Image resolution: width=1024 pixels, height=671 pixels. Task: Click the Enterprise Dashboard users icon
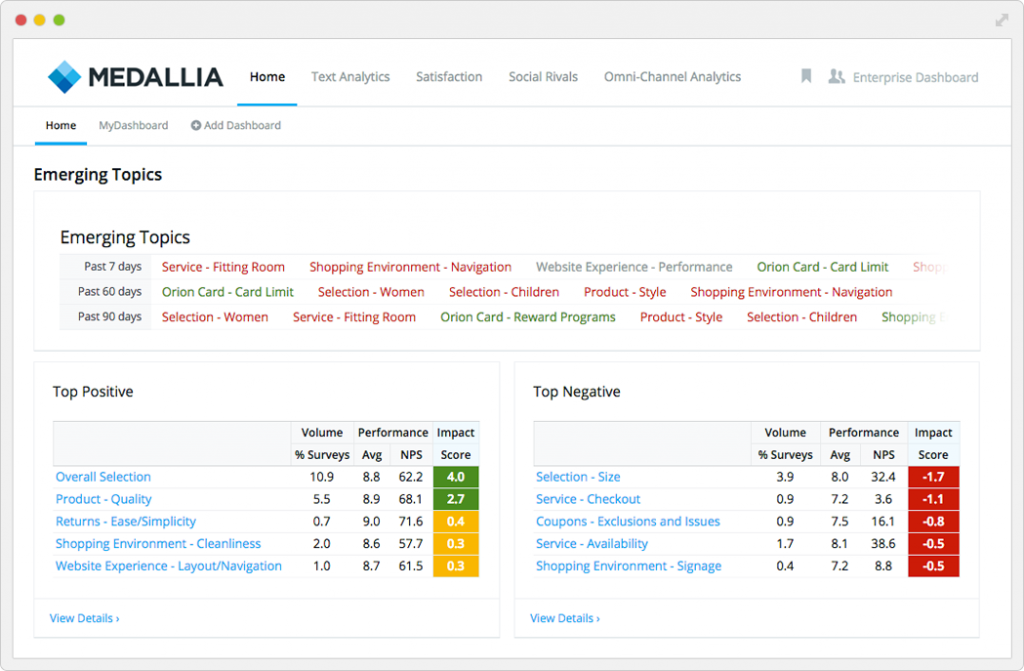(836, 76)
